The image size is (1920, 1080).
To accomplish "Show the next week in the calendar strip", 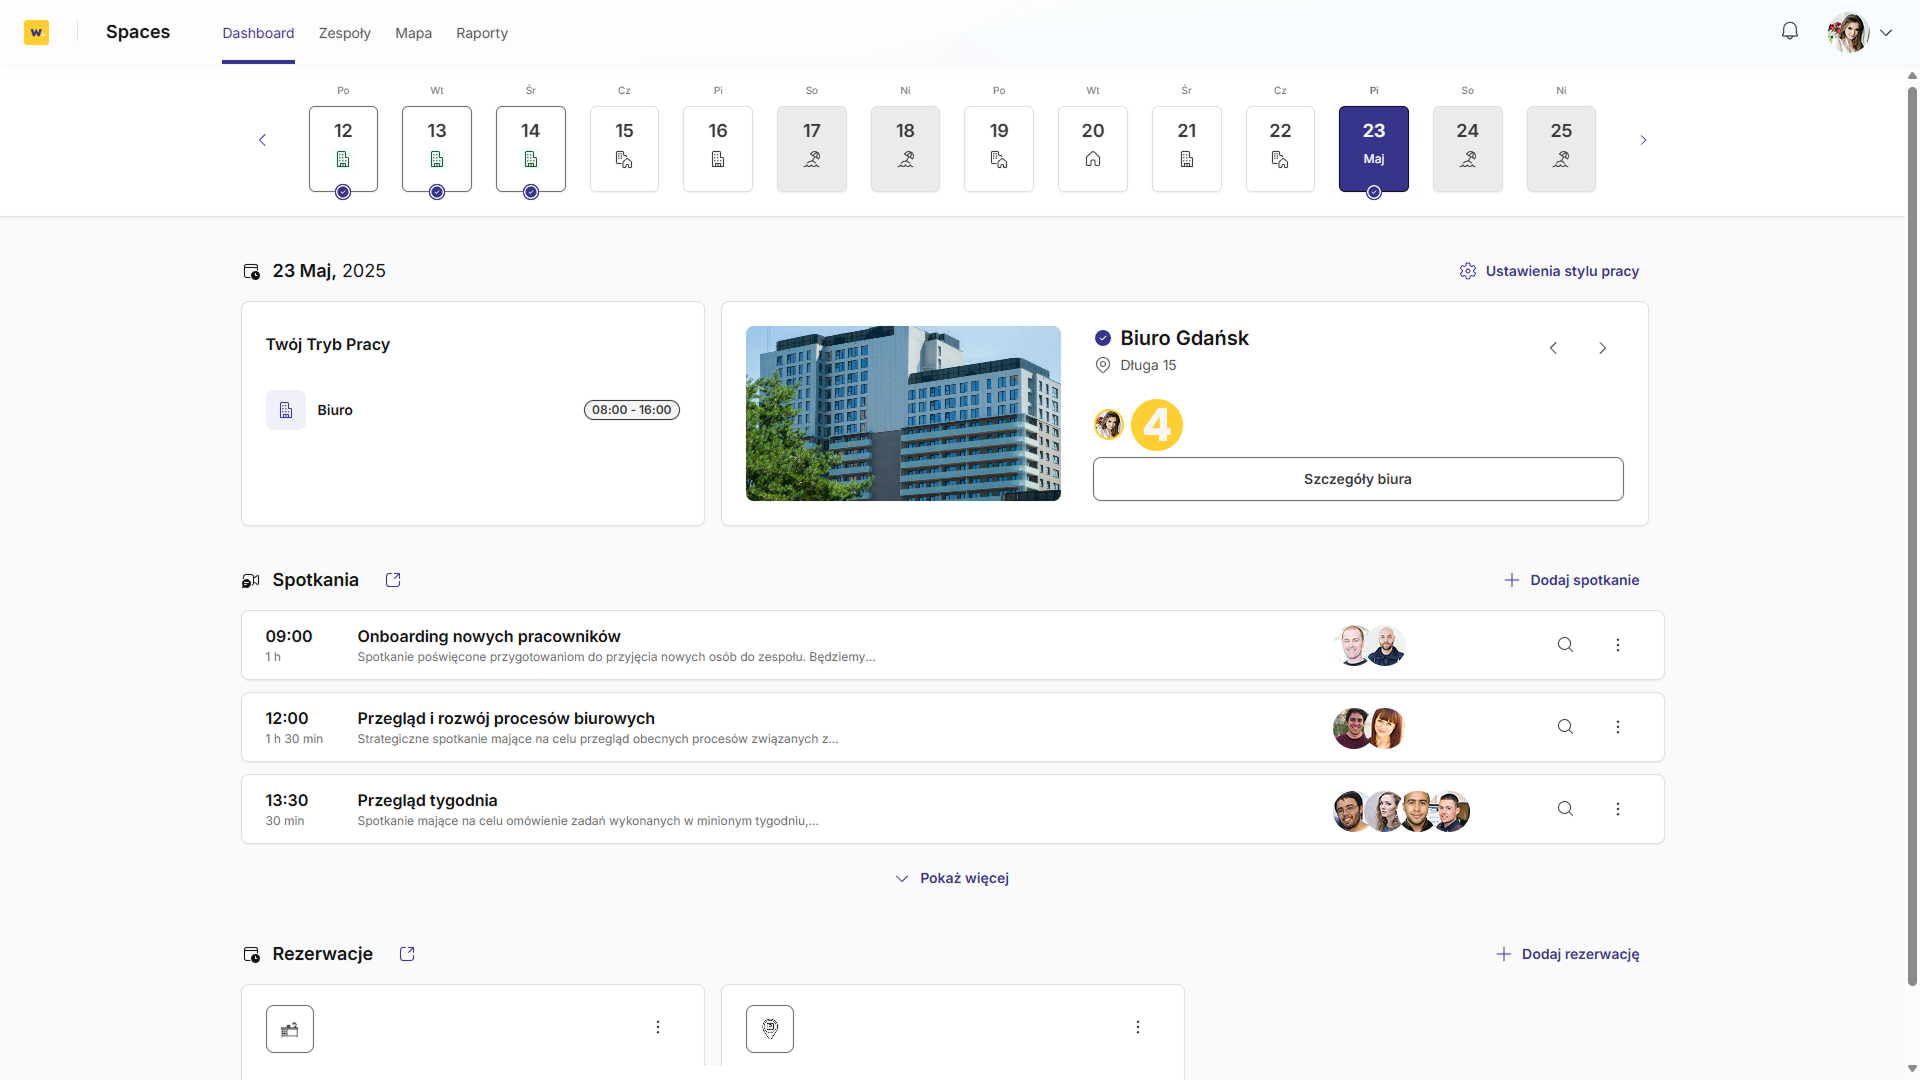I will (x=1643, y=140).
